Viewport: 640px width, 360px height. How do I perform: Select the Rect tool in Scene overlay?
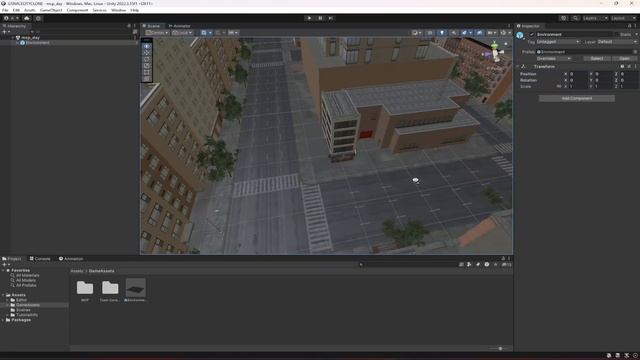click(147, 72)
